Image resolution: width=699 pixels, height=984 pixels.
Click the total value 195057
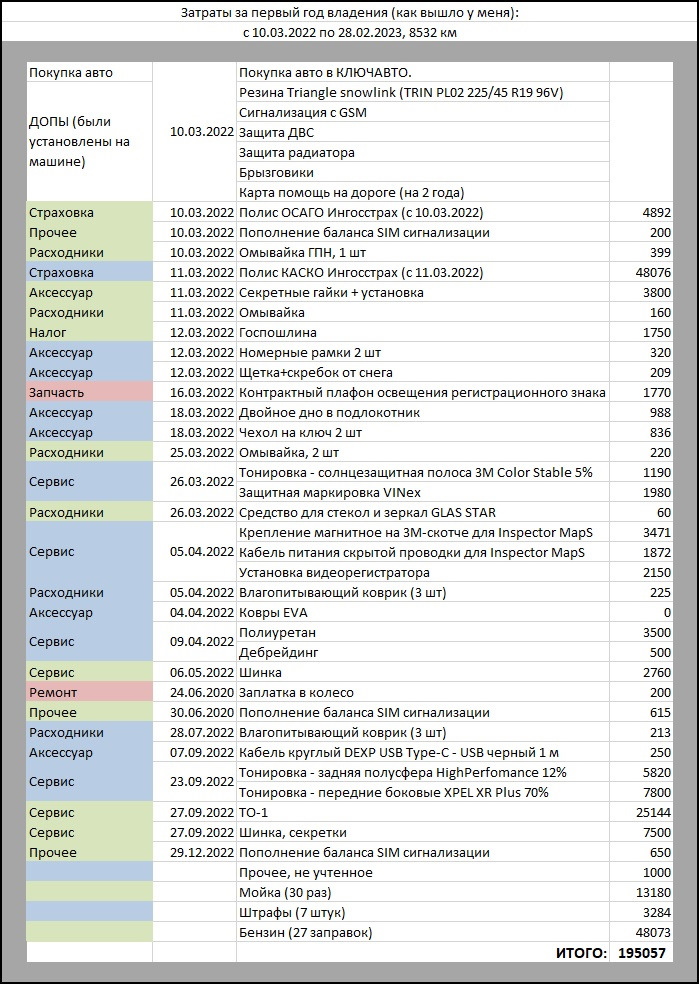click(641, 953)
